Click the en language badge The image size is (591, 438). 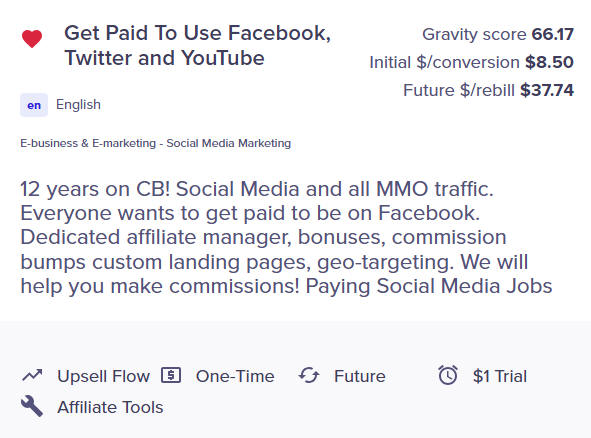pyautogui.click(x=34, y=105)
